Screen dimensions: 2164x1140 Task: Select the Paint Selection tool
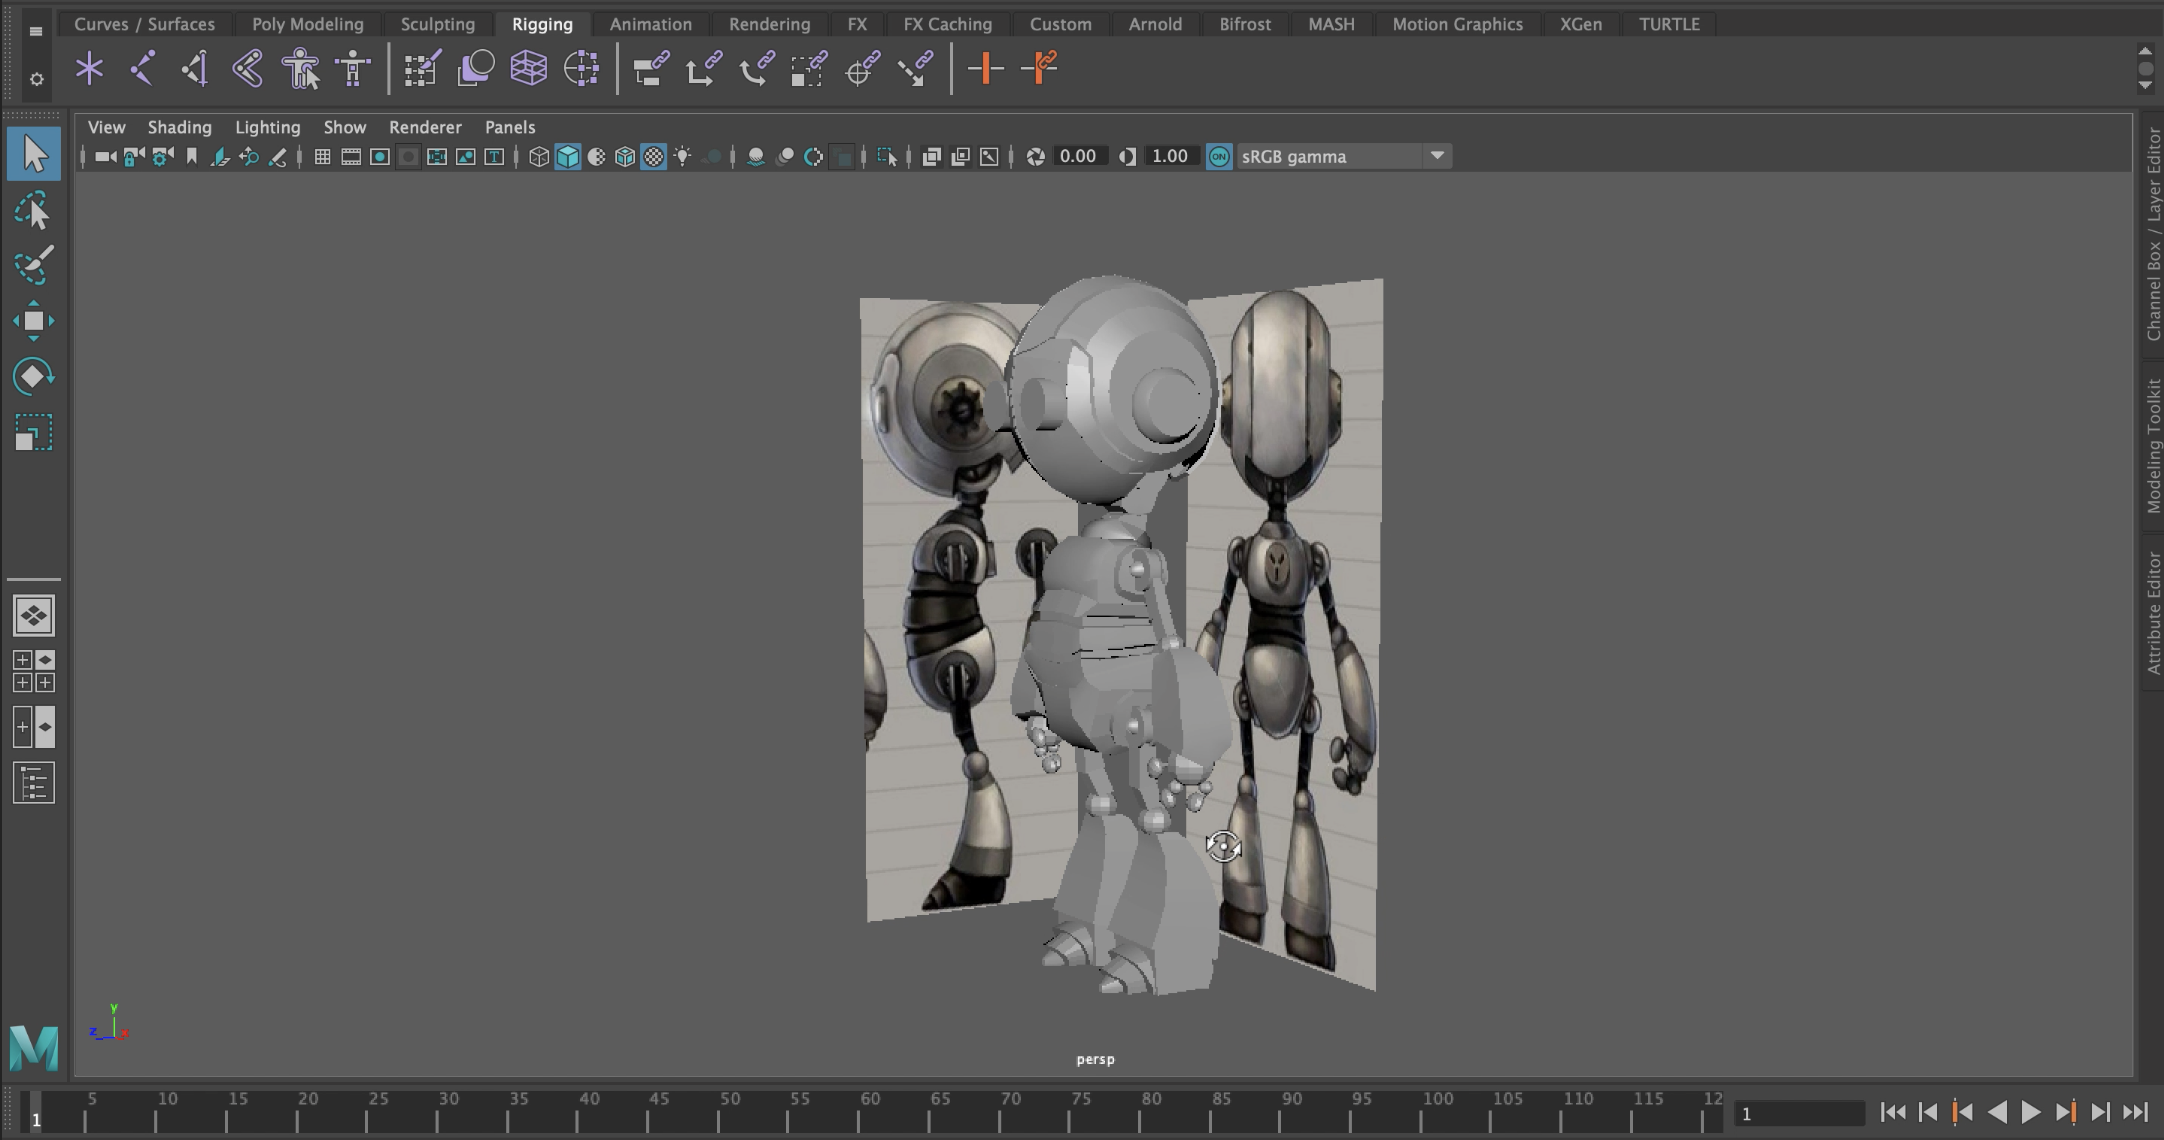point(33,266)
